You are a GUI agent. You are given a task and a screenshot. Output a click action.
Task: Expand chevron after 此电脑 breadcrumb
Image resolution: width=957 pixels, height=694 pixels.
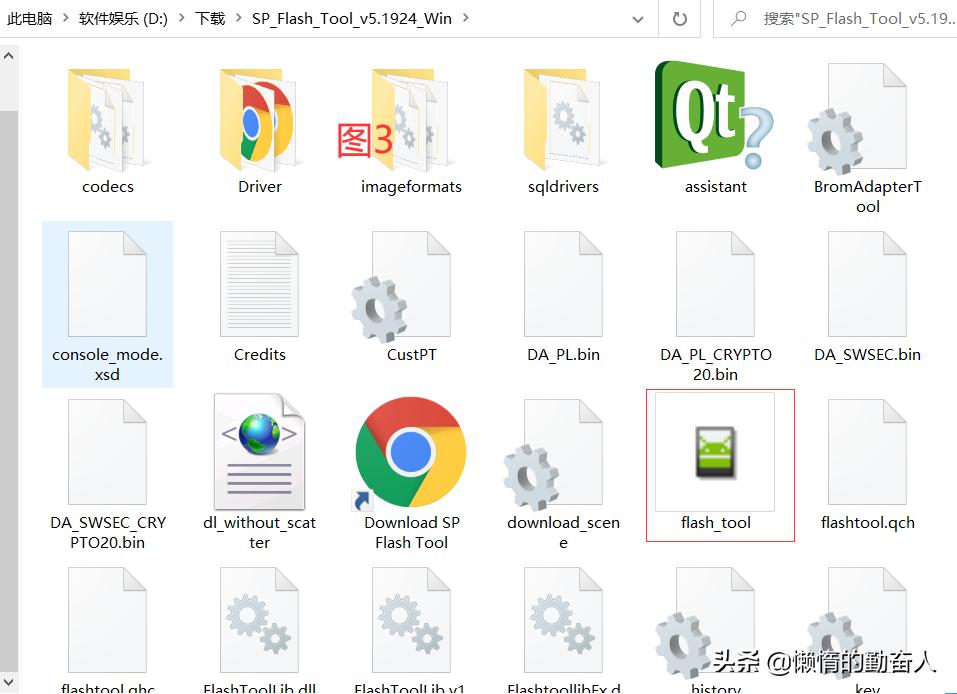coord(65,18)
